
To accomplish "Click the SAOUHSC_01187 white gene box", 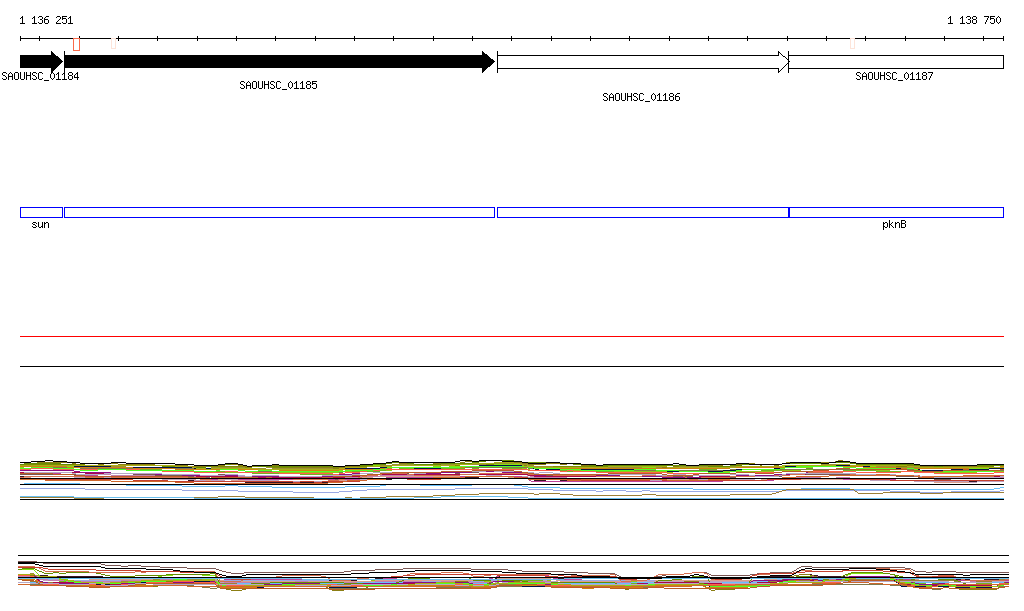I will coord(896,62).
